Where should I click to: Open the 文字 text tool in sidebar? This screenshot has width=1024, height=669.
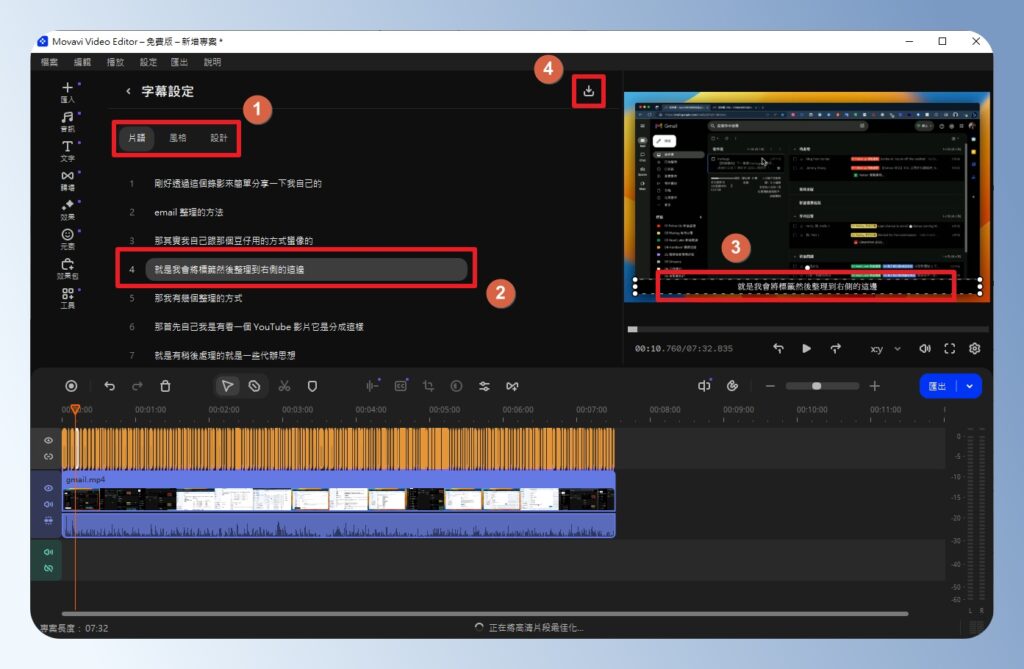coord(68,151)
